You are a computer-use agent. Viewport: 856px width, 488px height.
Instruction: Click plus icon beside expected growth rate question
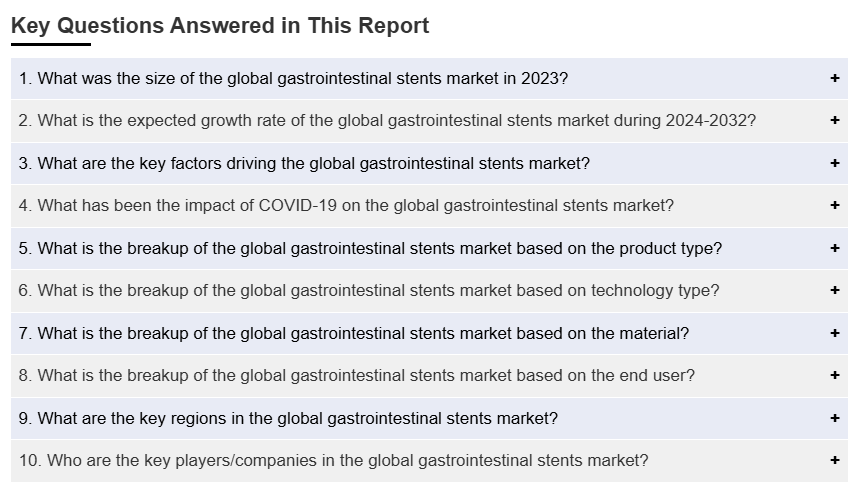[x=834, y=120]
